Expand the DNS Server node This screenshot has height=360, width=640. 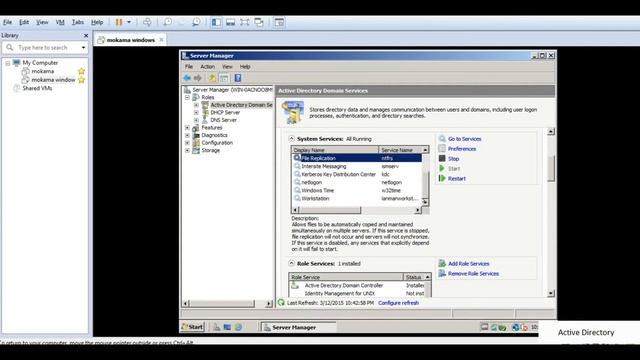196,120
